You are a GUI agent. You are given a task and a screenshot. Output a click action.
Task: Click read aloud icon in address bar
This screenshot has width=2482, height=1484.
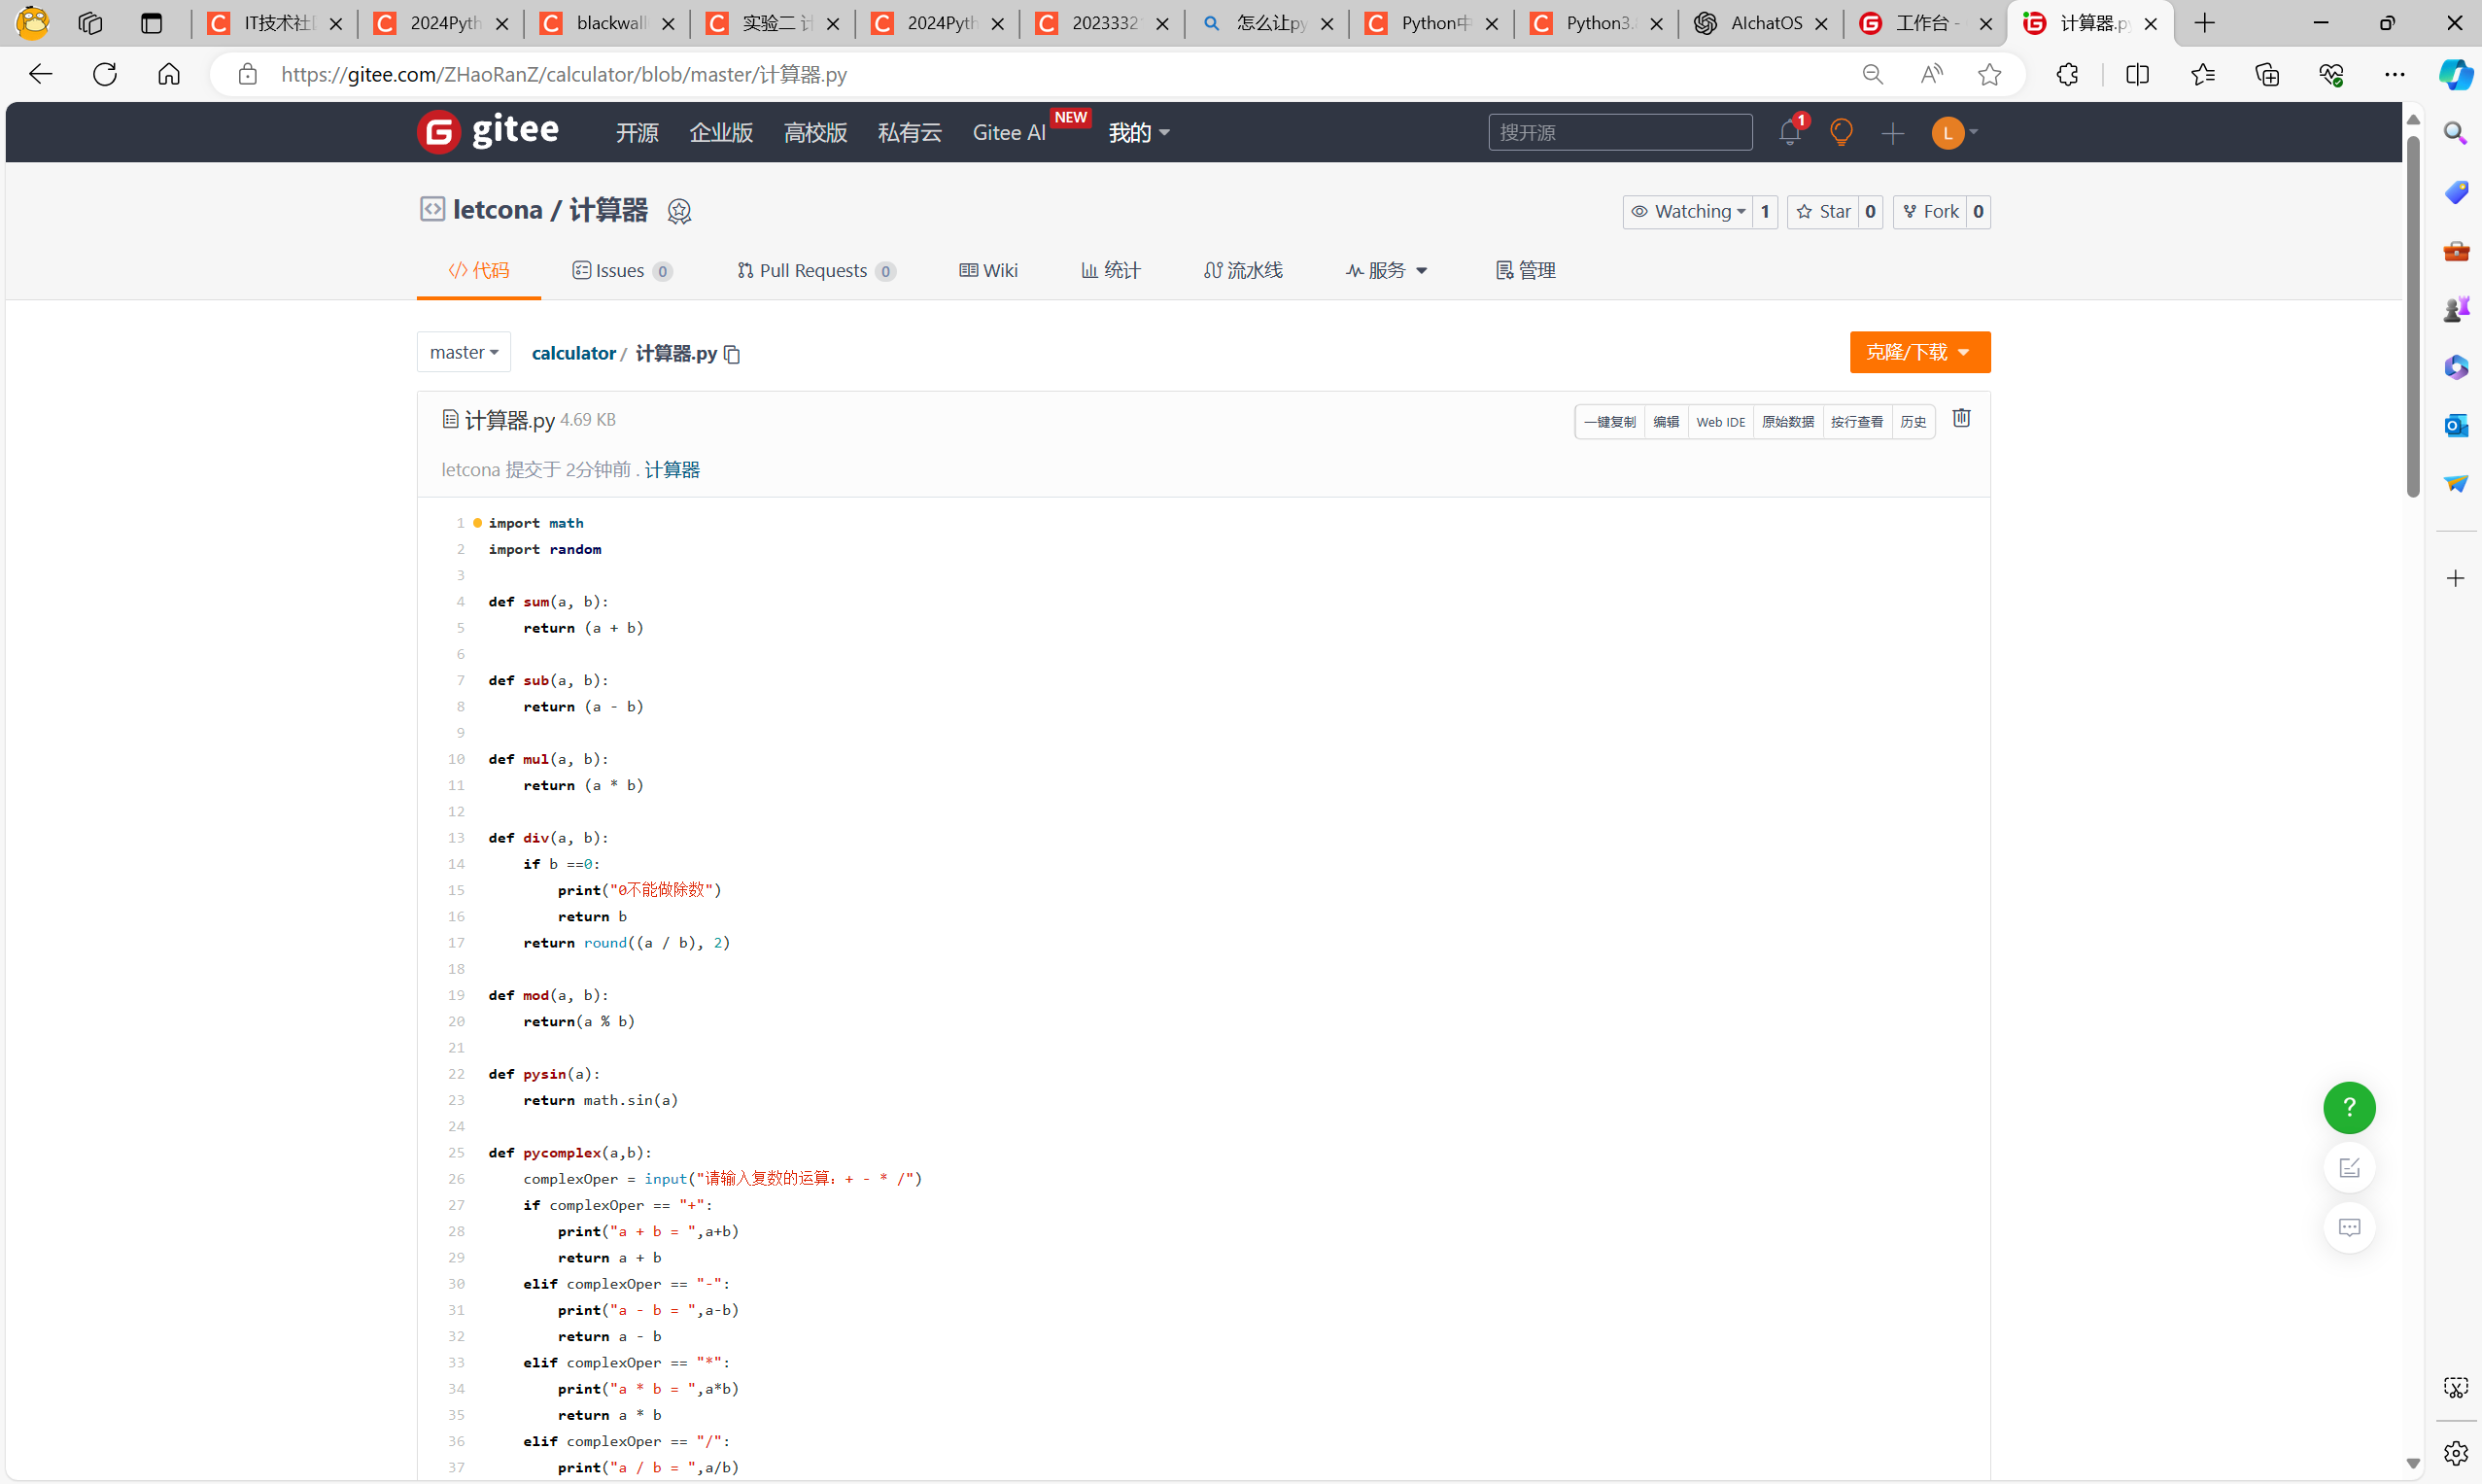point(1931,74)
